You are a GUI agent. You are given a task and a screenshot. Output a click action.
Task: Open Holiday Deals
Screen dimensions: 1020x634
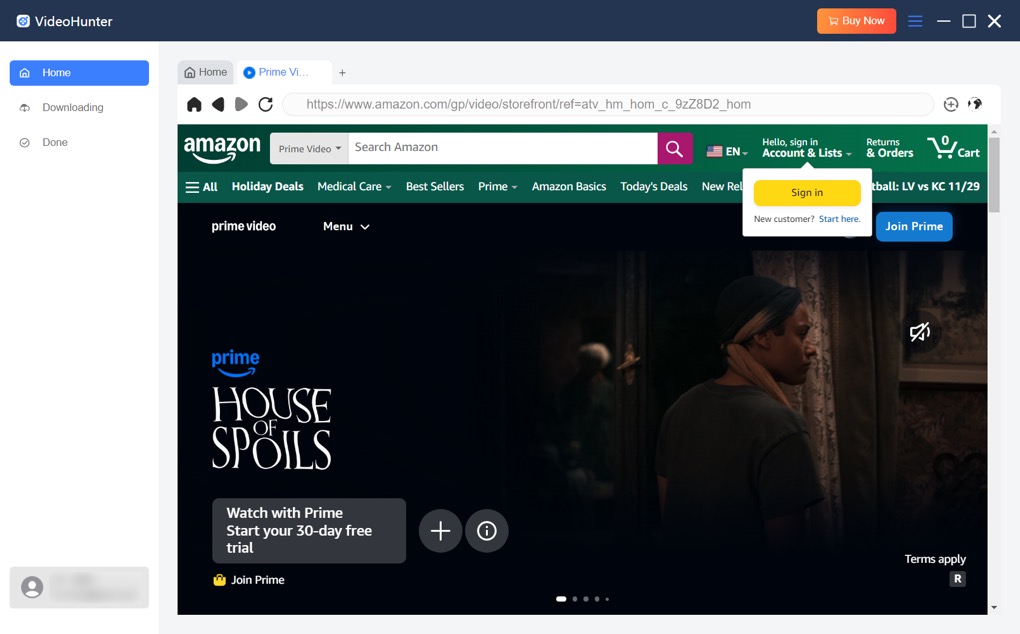point(267,187)
